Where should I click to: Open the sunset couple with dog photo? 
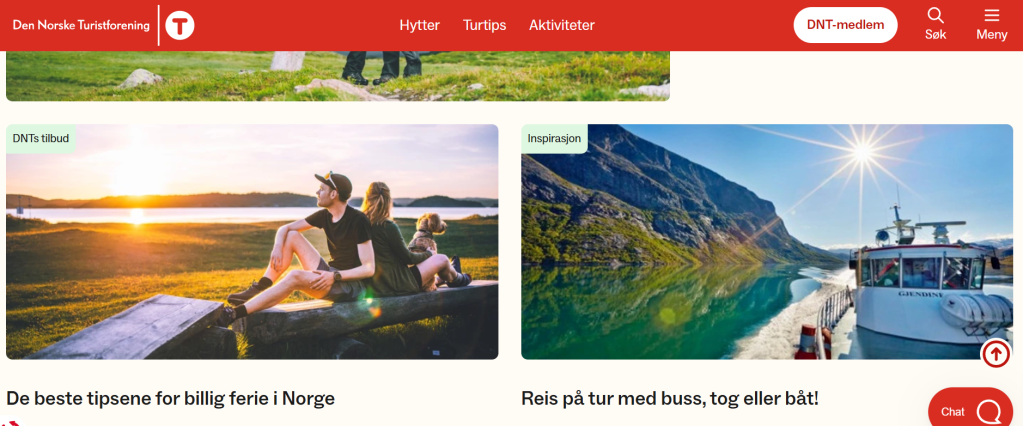click(252, 241)
